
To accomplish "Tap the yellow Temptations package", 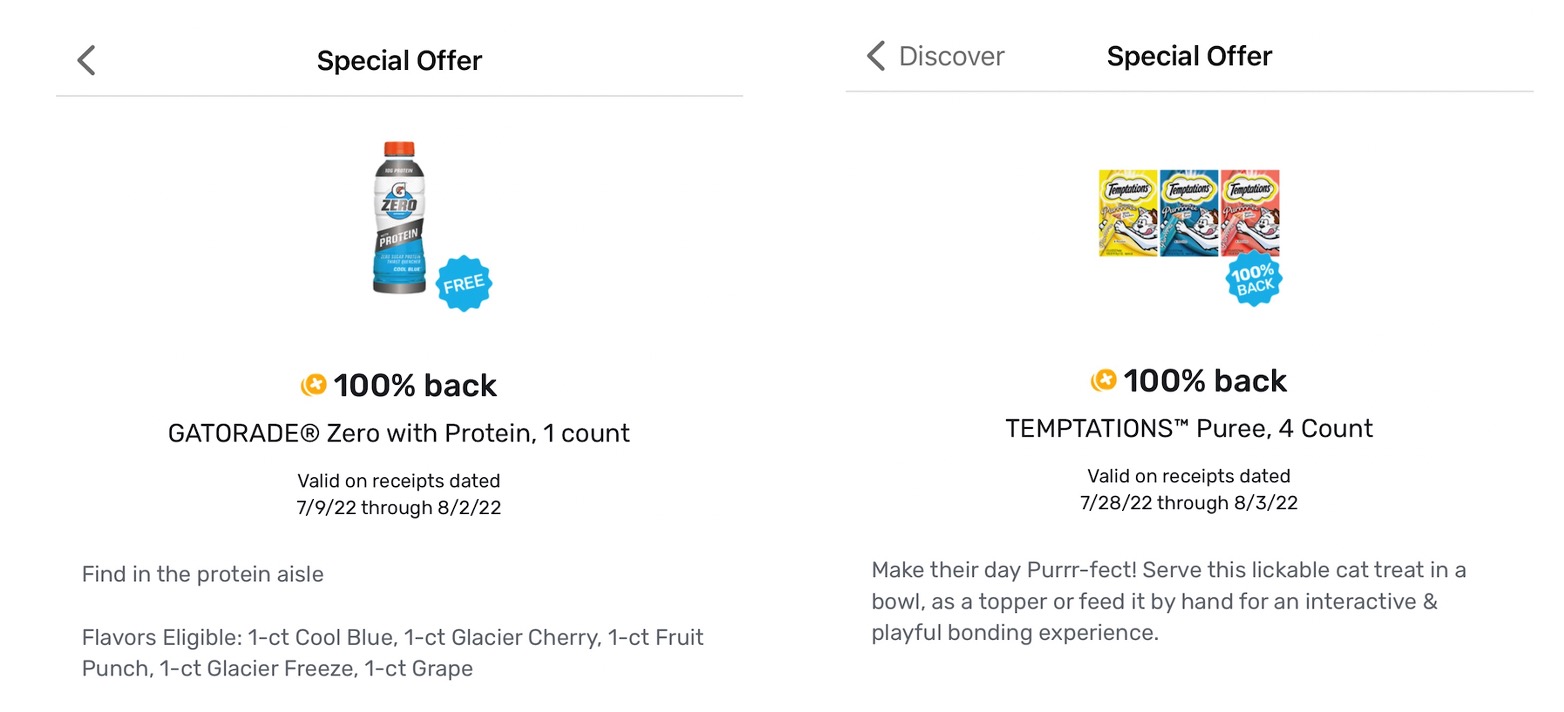I will (1127, 213).
